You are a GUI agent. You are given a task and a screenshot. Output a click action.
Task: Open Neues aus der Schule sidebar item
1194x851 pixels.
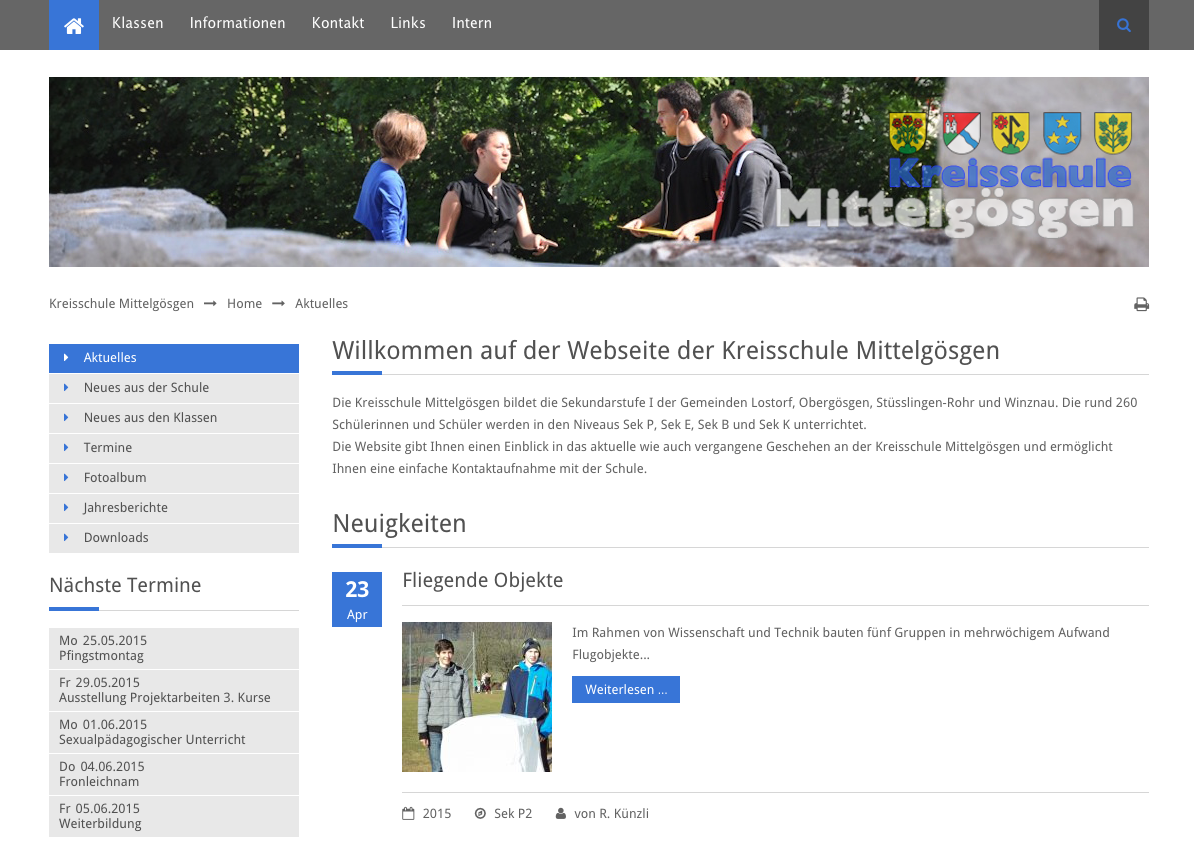tap(146, 388)
